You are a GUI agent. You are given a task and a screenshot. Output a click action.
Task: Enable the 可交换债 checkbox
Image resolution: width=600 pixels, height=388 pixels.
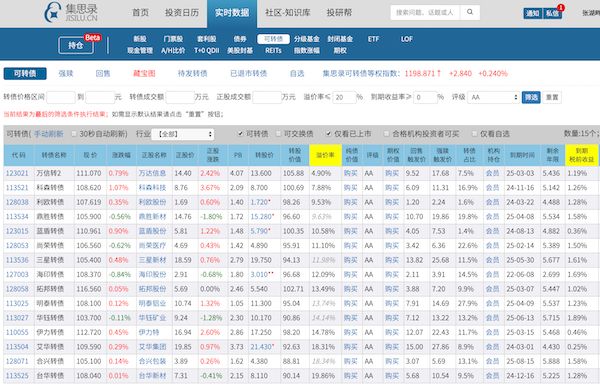(279, 134)
